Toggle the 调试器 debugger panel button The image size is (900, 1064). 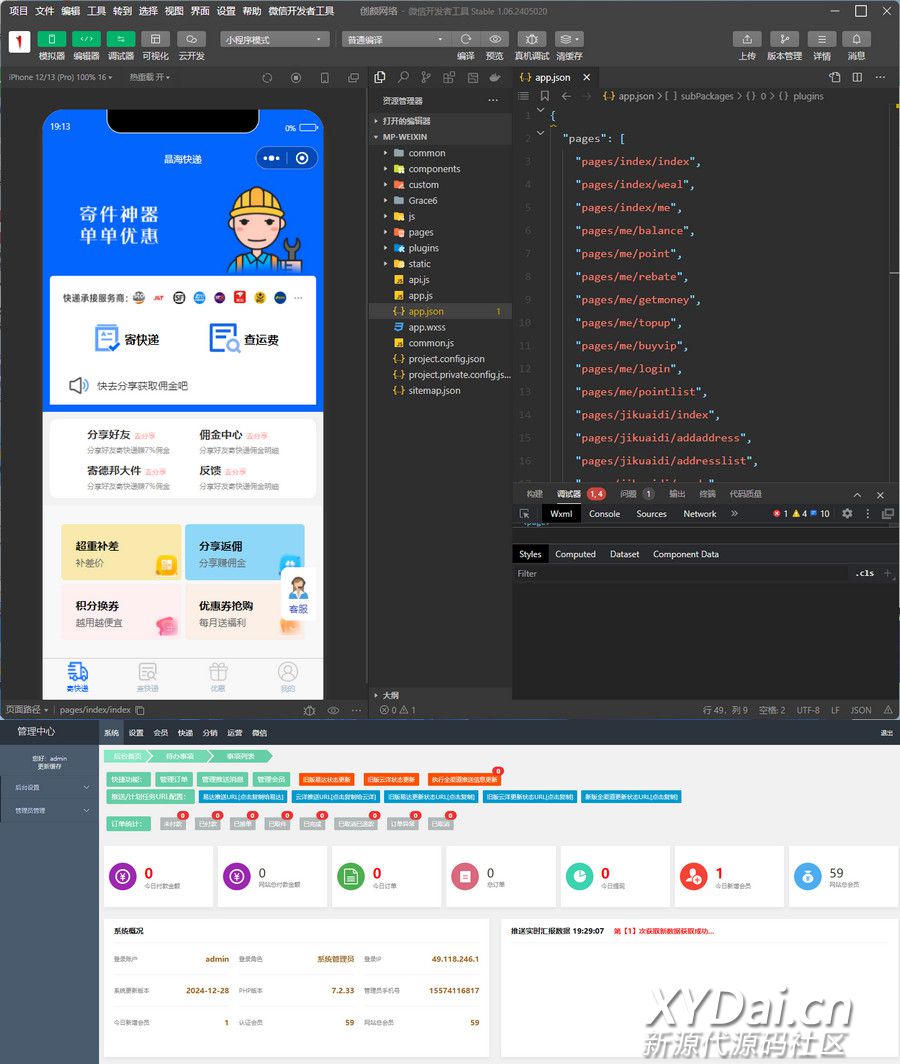click(120, 39)
